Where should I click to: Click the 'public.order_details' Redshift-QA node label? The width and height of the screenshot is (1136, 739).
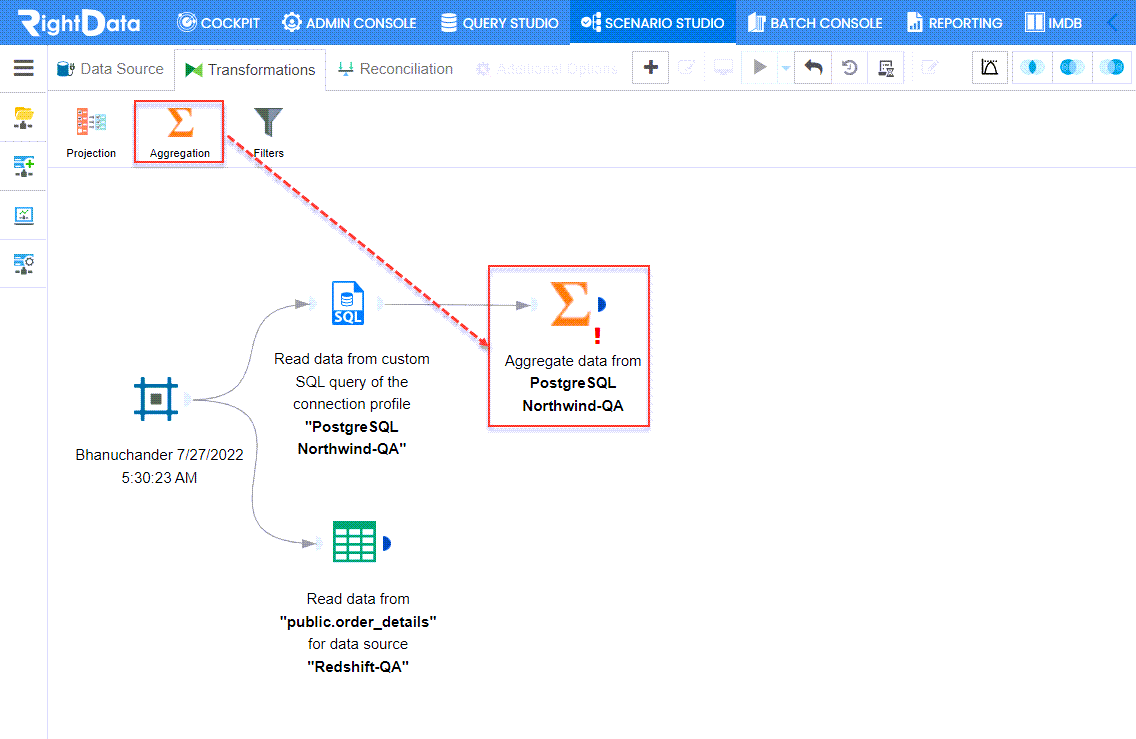(x=358, y=632)
